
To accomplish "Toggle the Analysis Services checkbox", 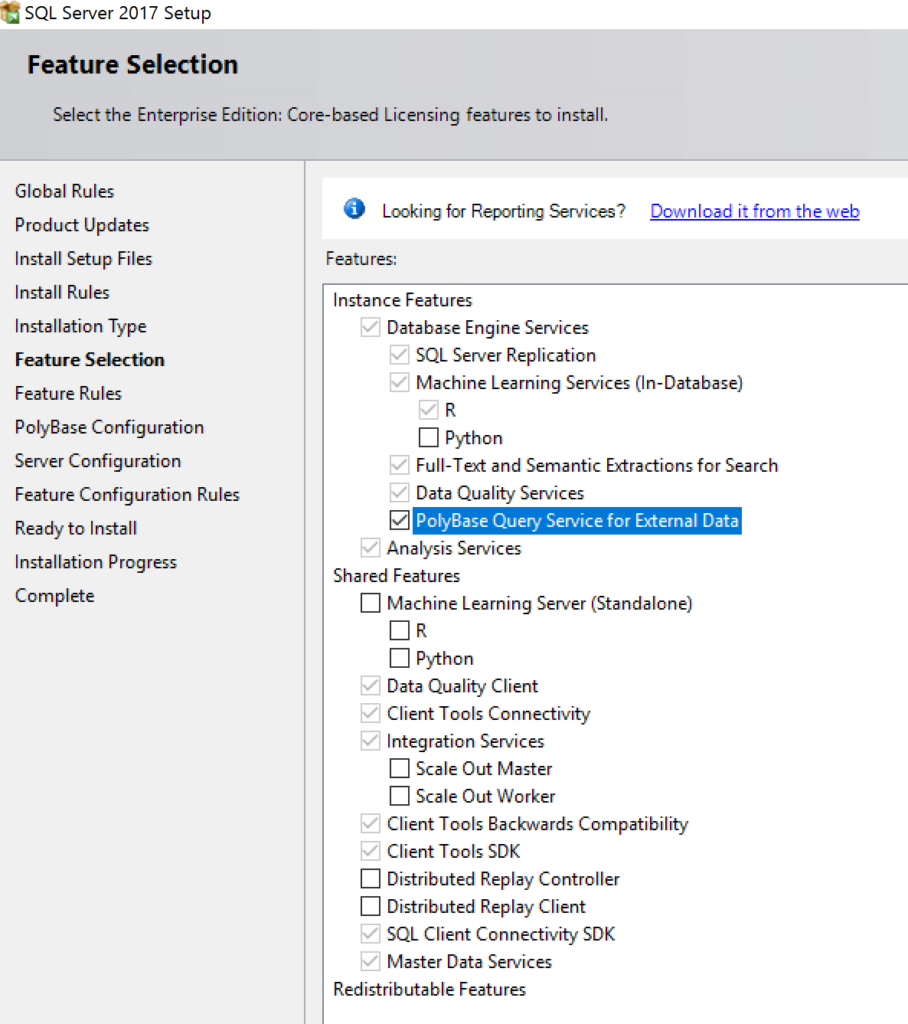I will click(370, 547).
